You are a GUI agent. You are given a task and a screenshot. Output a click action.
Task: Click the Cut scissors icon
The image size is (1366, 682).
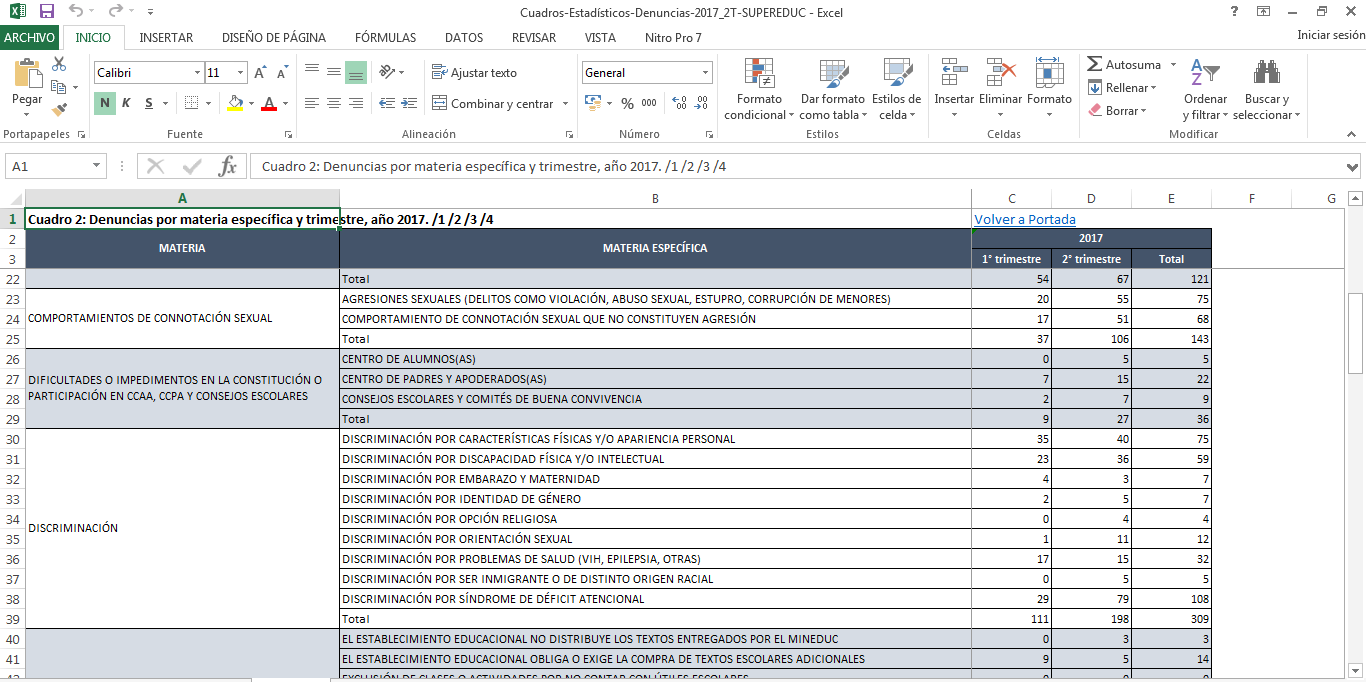click(x=59, y=64)
